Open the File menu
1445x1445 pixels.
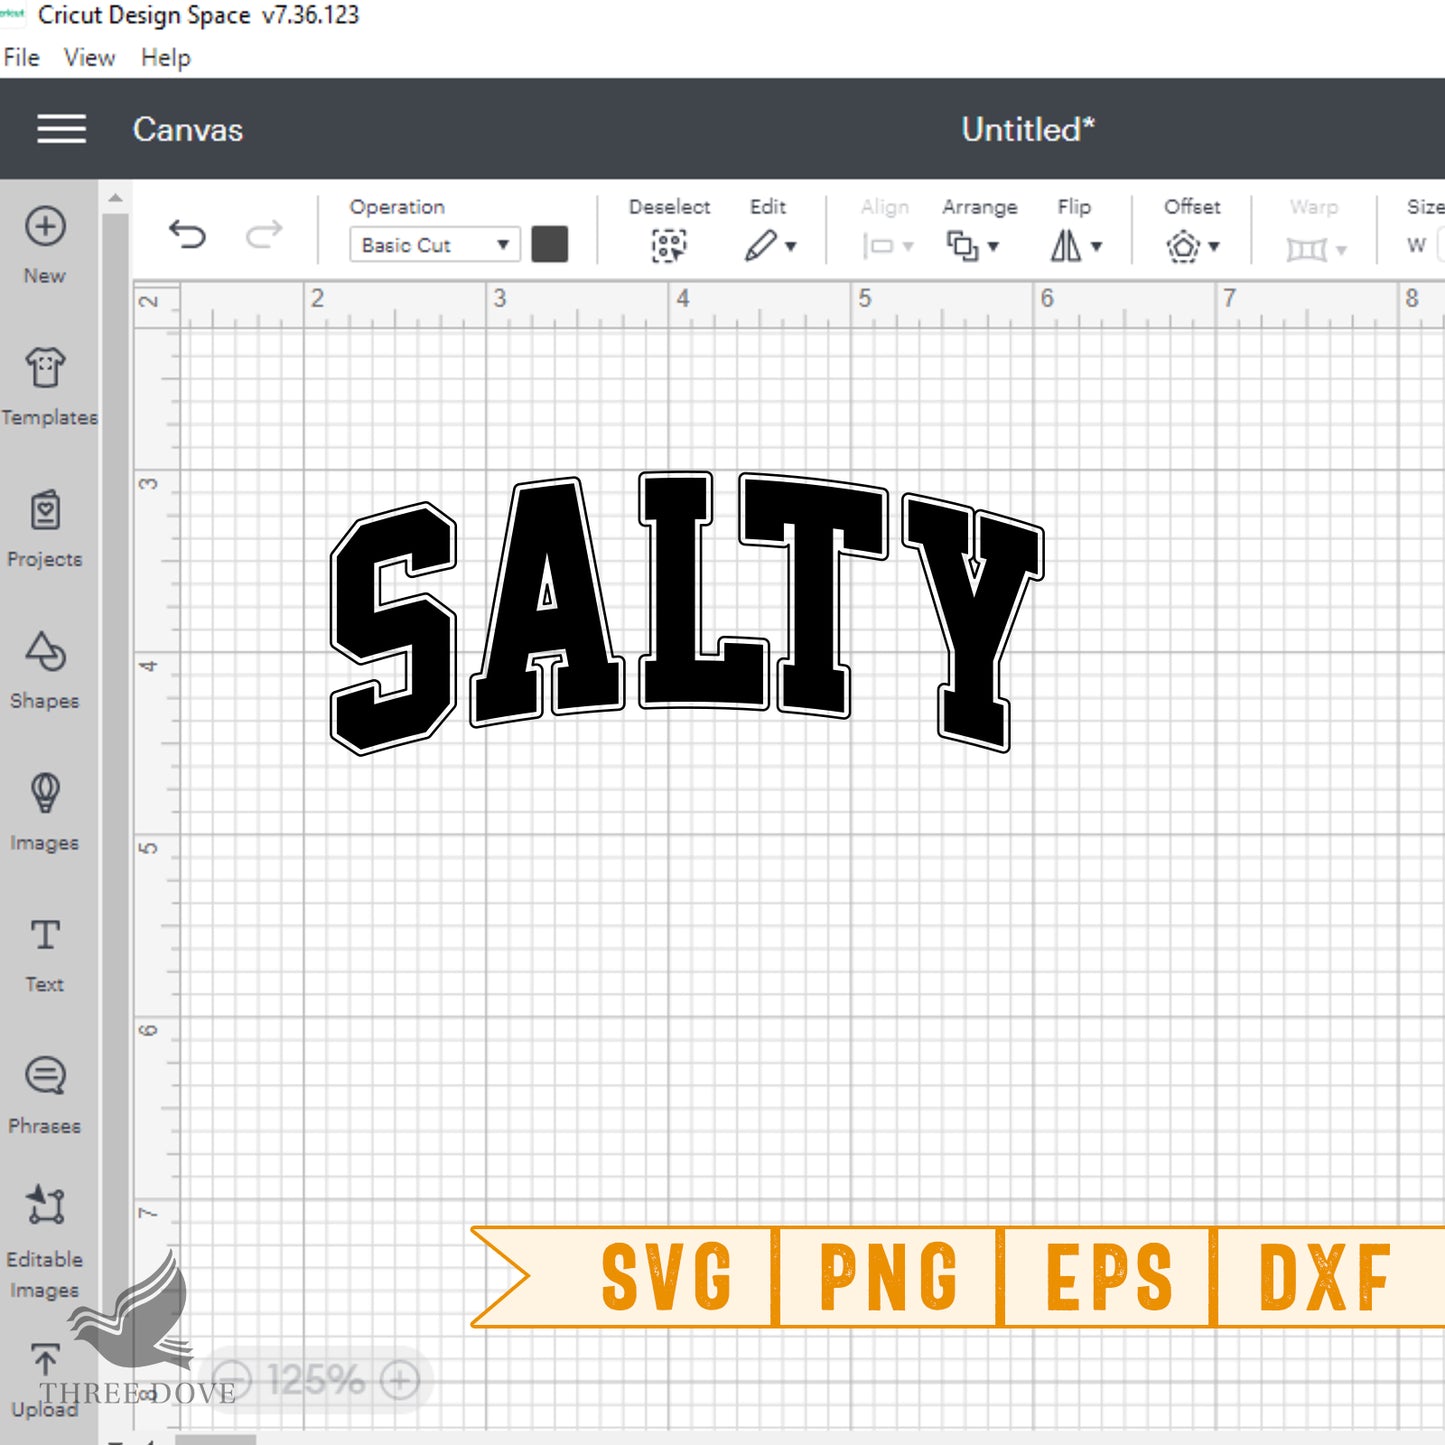22,58
